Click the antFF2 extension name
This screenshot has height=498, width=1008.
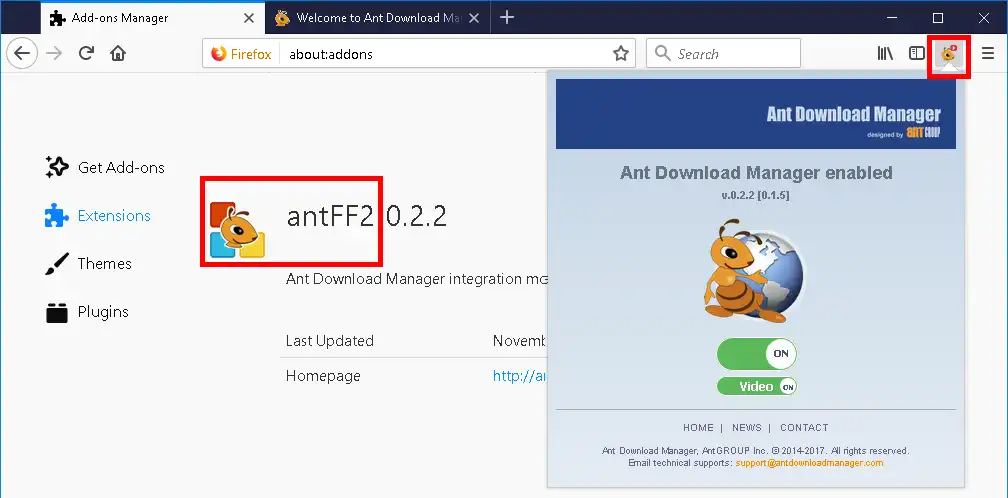point(330,217)
